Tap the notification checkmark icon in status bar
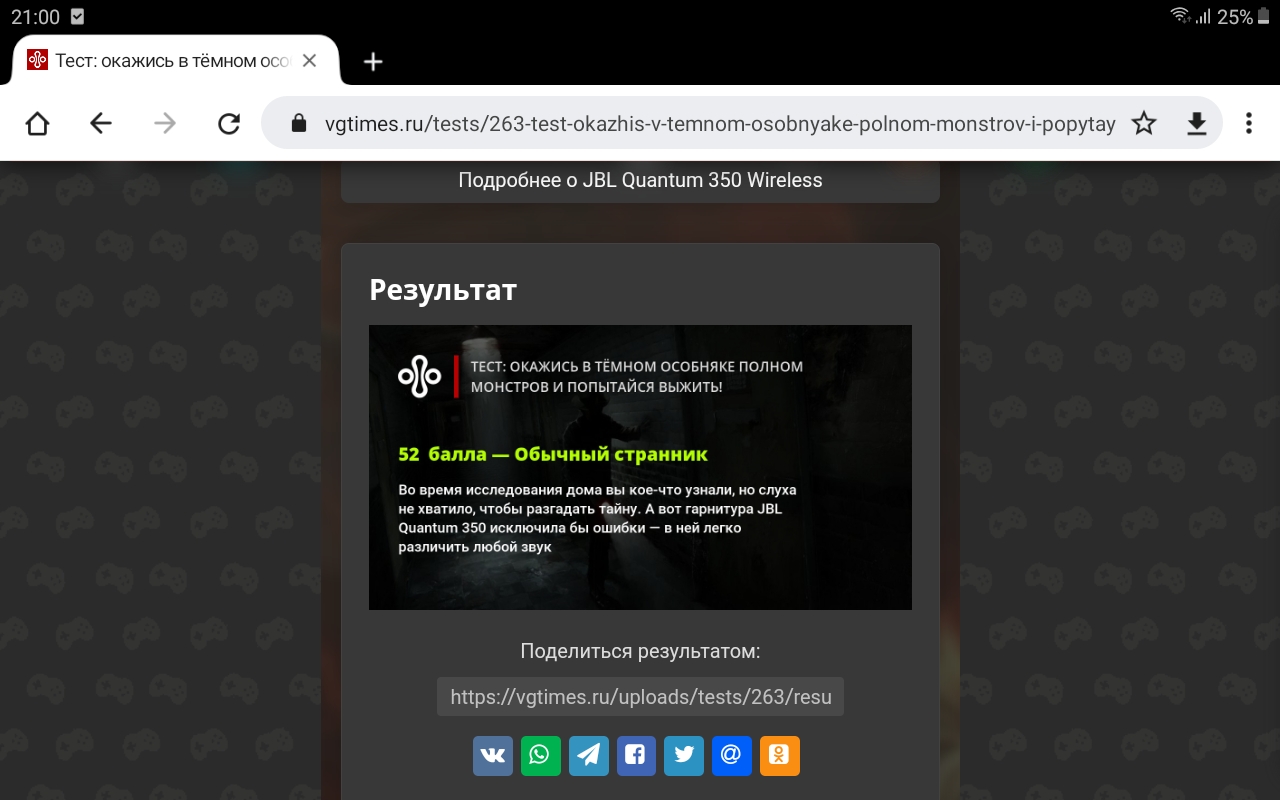The width and height of the screenshot is (1280, 800). (x=78, y=17)
